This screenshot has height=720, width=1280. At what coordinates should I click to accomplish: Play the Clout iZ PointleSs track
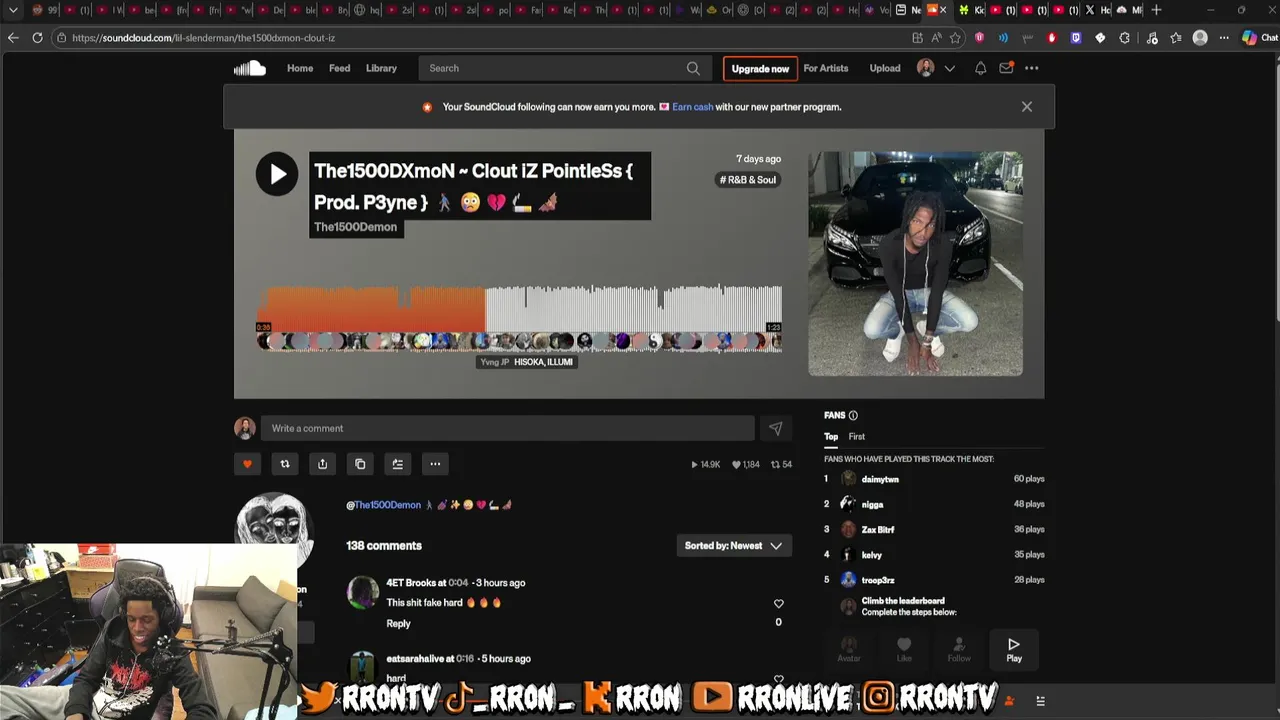(277, 174)
